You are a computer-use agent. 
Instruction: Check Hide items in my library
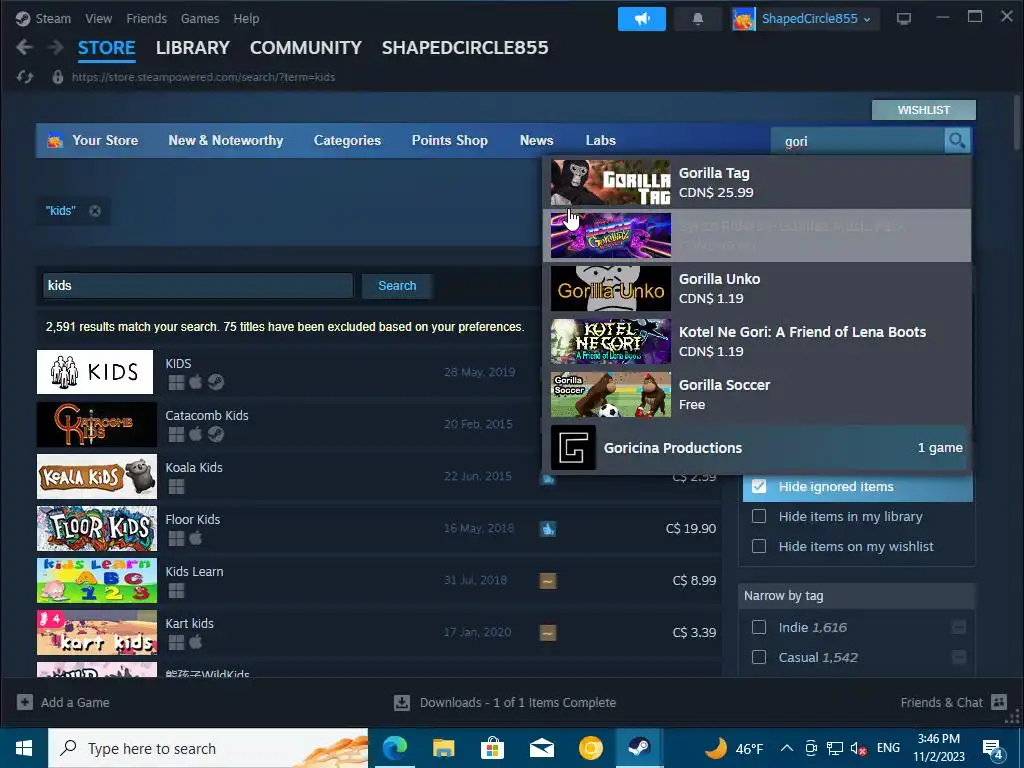[x=759, y=517]
